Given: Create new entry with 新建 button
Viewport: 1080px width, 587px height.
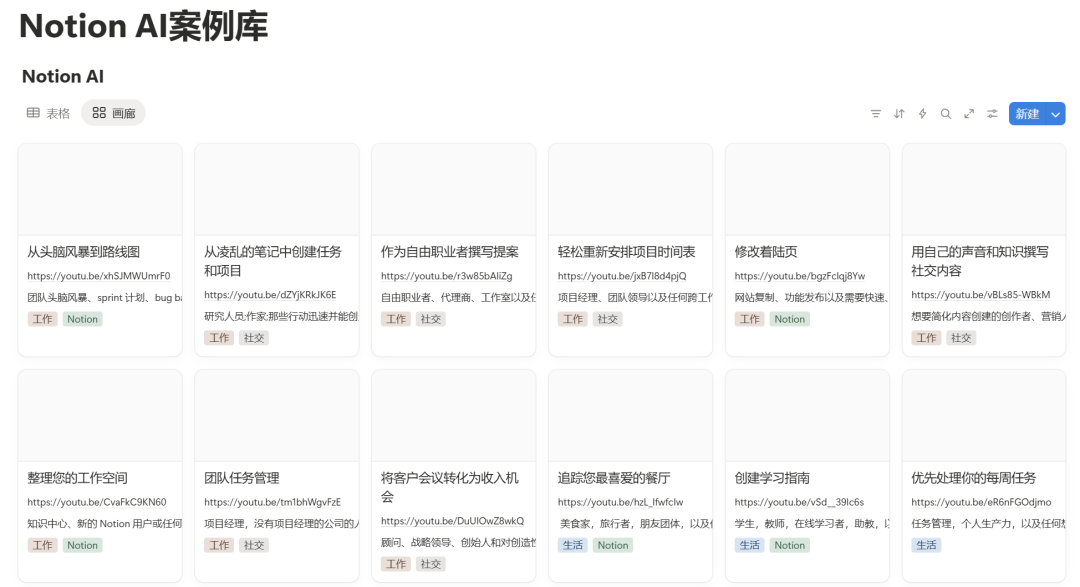Looking at the screenshot, I should pos(1027,114).
